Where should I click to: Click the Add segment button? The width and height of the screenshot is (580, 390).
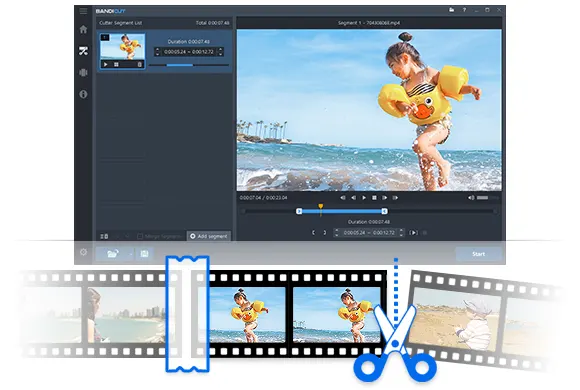(209, 236)
